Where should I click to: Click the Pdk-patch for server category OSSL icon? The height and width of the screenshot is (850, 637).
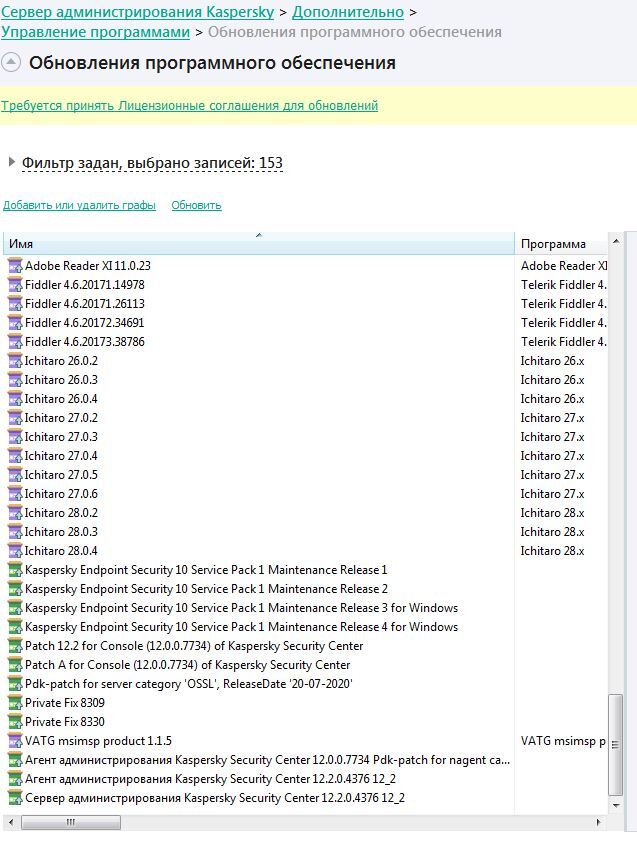(15, 684)
